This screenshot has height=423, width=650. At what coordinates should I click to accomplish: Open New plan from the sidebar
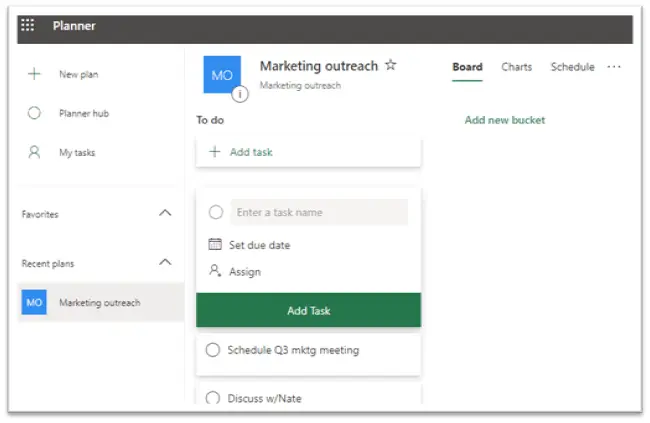[78, 74]
